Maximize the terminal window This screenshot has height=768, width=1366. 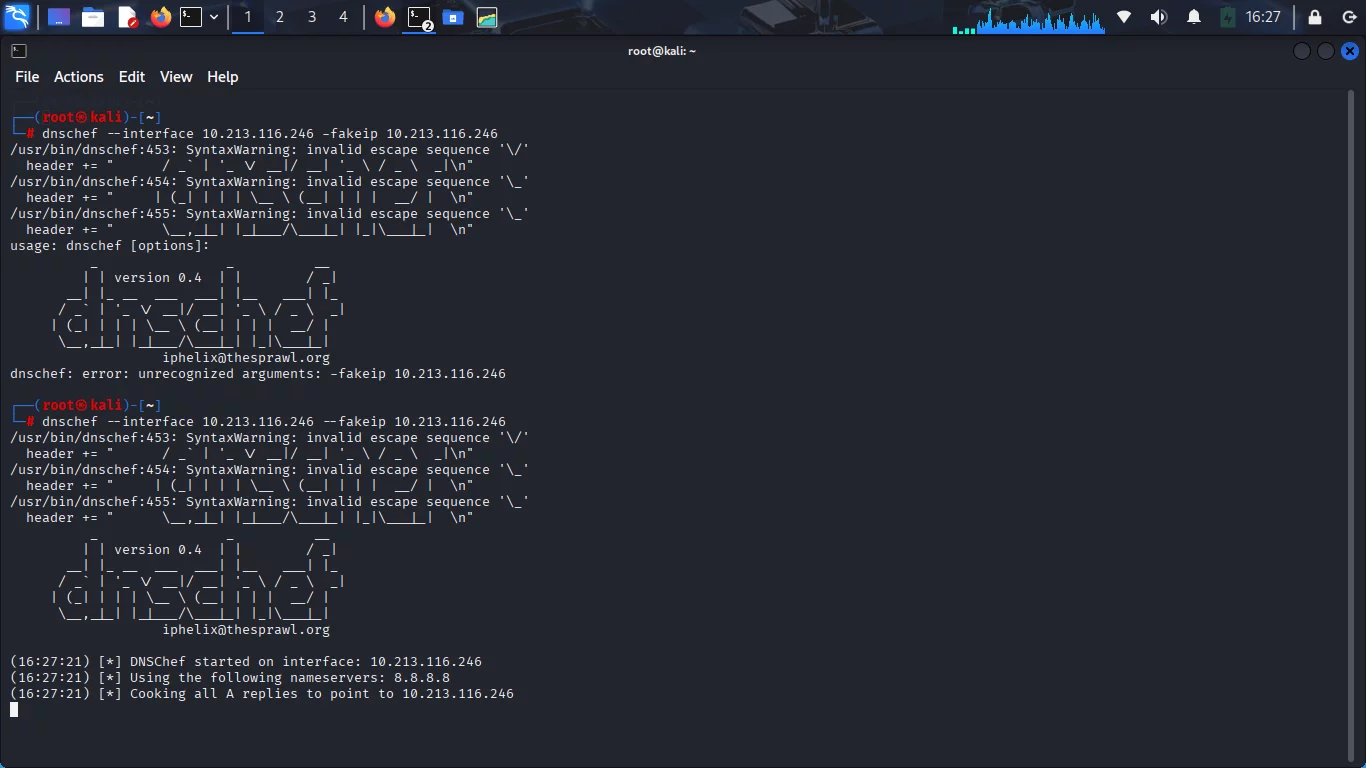(1325, 51)
